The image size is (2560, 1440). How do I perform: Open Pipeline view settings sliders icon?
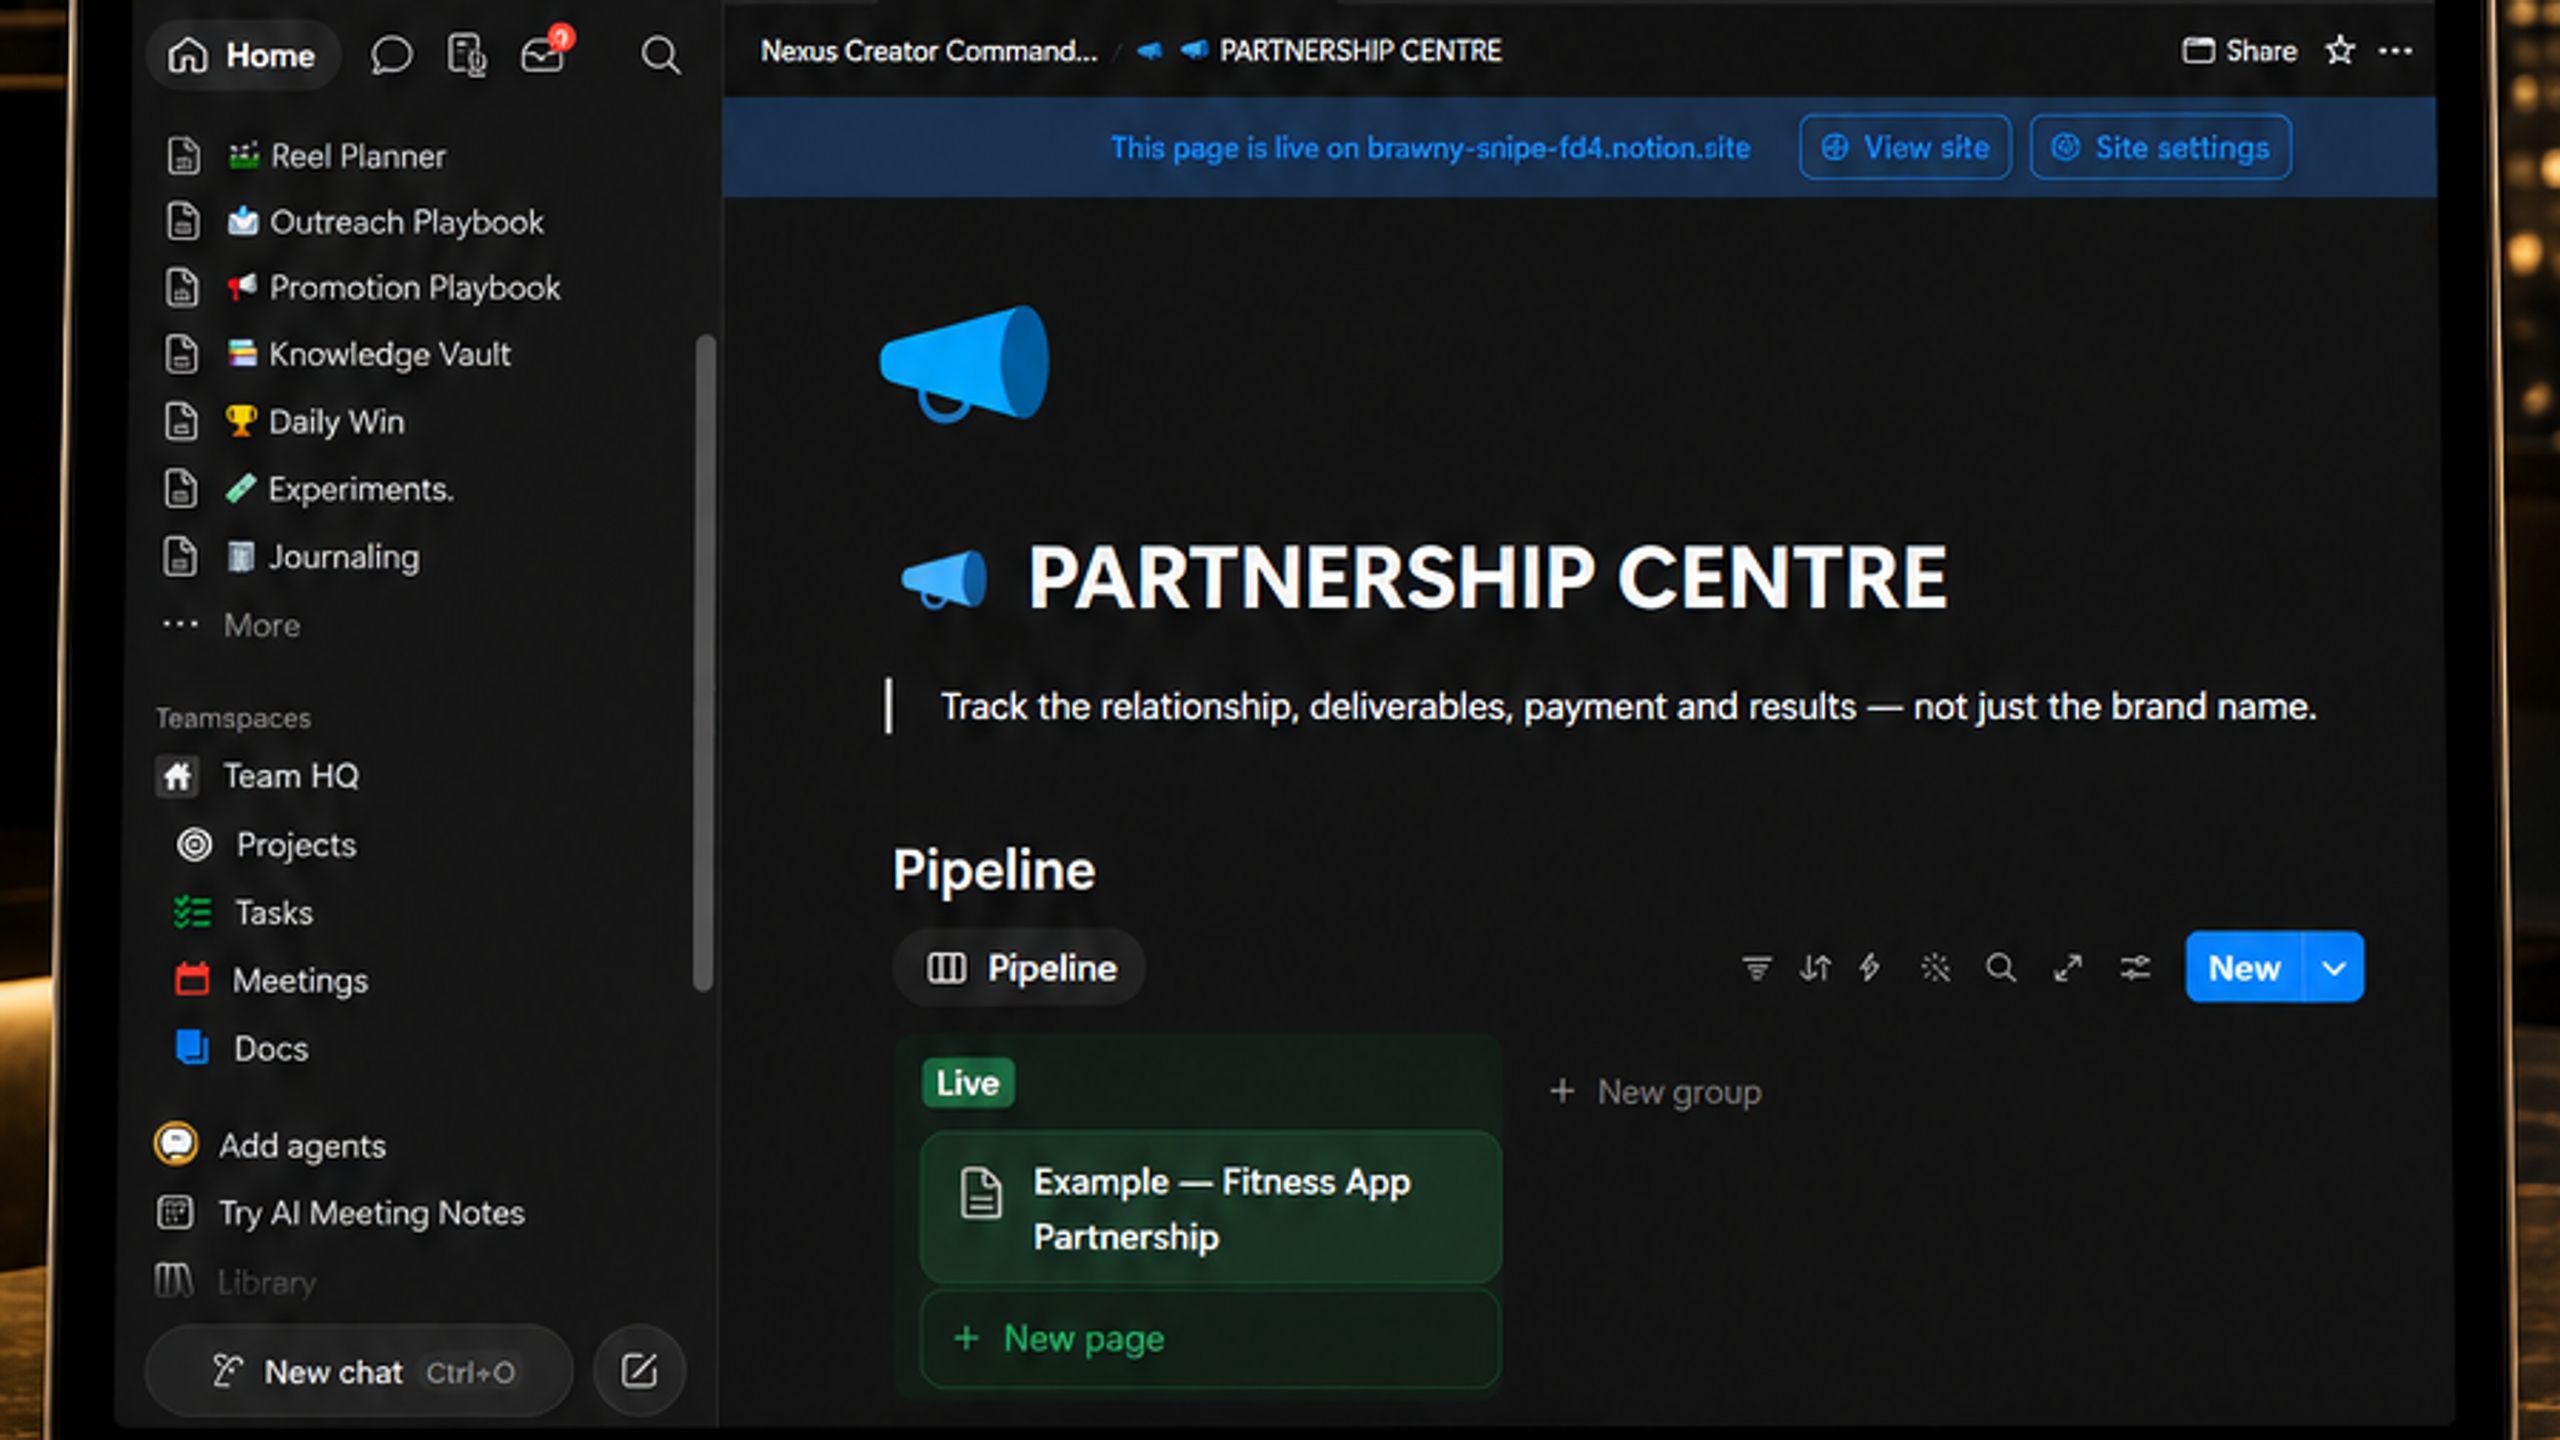pyautogui.click(x=2135, y=968)
